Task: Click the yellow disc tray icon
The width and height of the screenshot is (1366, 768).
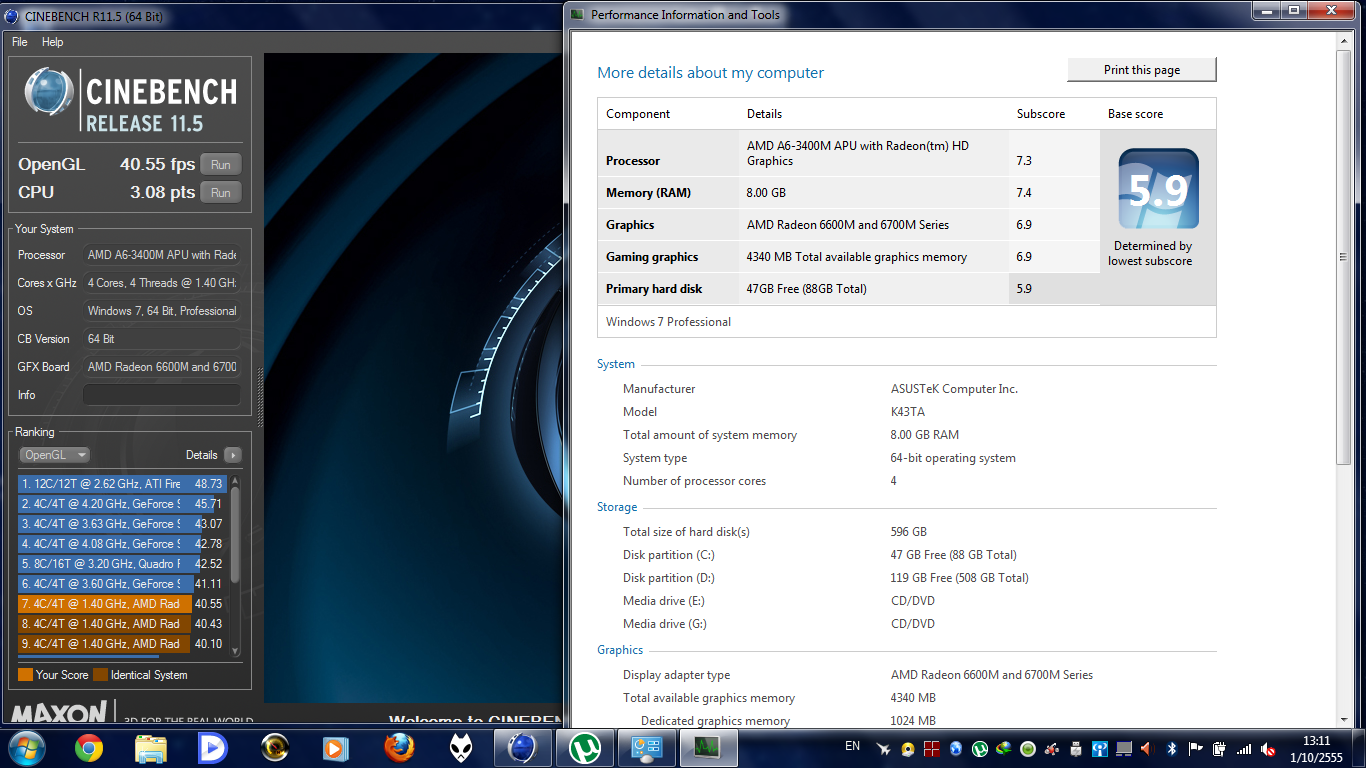Action: 907,749
